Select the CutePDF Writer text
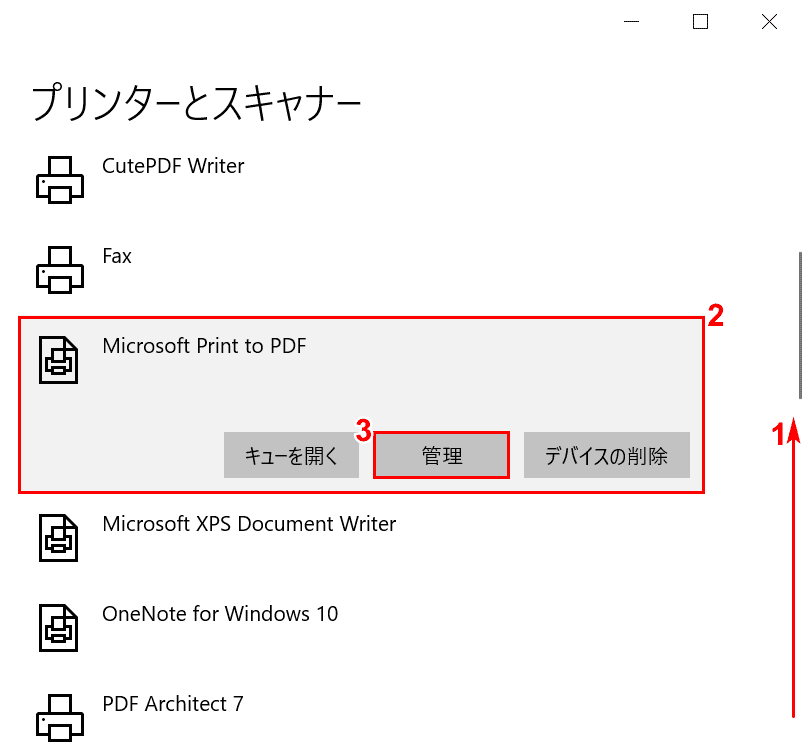803x747 pixels. [x=173, y=166]
